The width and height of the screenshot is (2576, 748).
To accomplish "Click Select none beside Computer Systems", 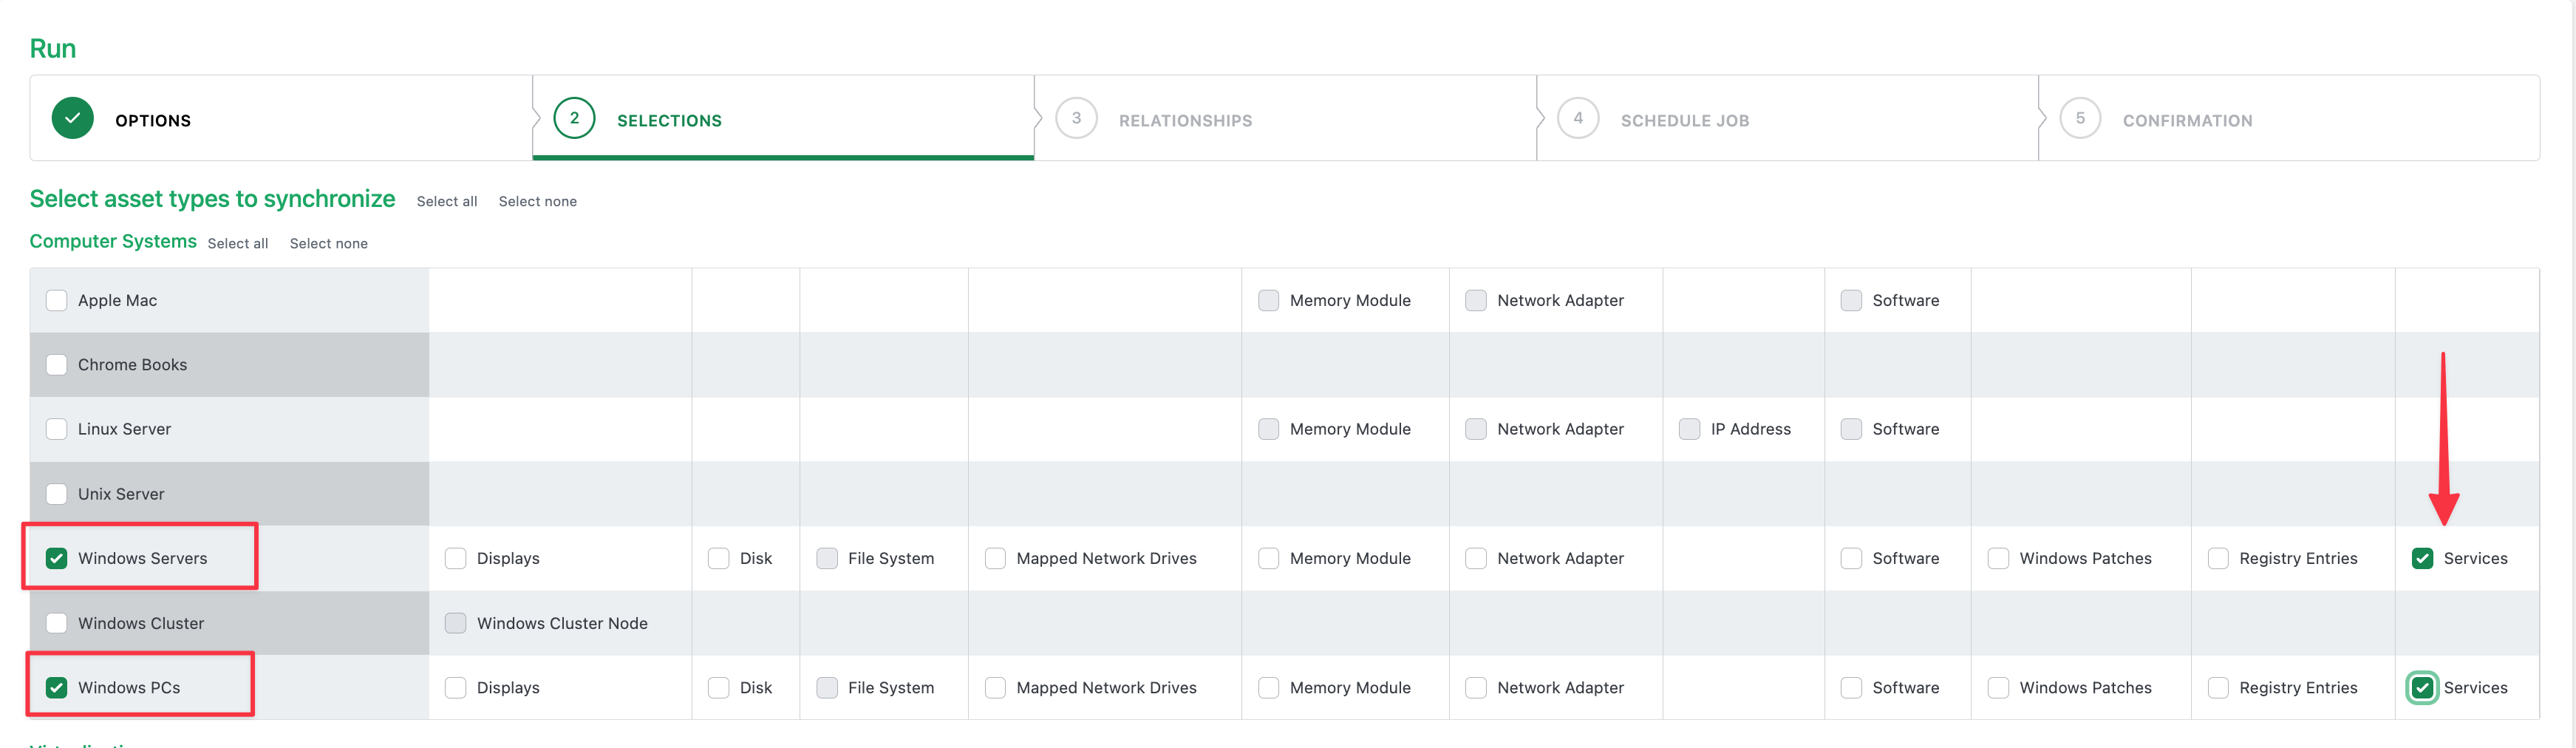I will click(x=329, y=243).
